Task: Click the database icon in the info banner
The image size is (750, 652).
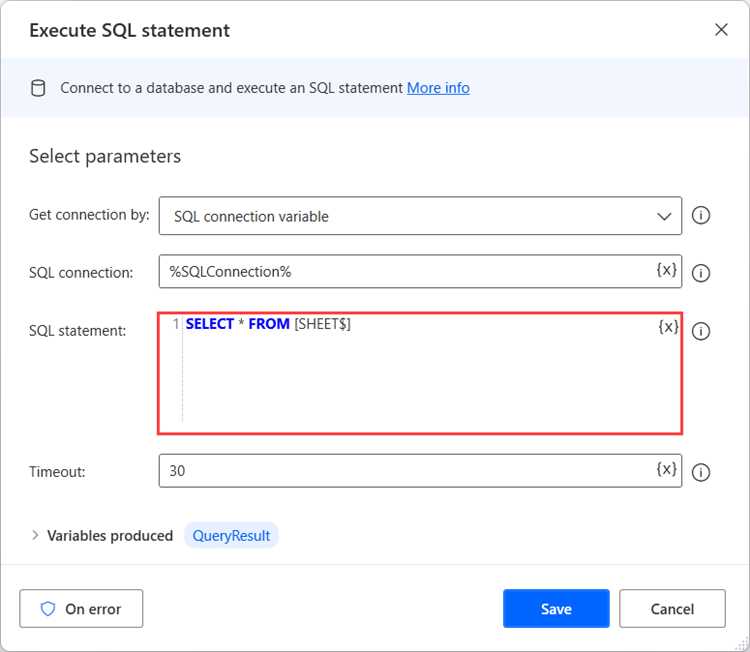Action: click(x=38, y=88)
